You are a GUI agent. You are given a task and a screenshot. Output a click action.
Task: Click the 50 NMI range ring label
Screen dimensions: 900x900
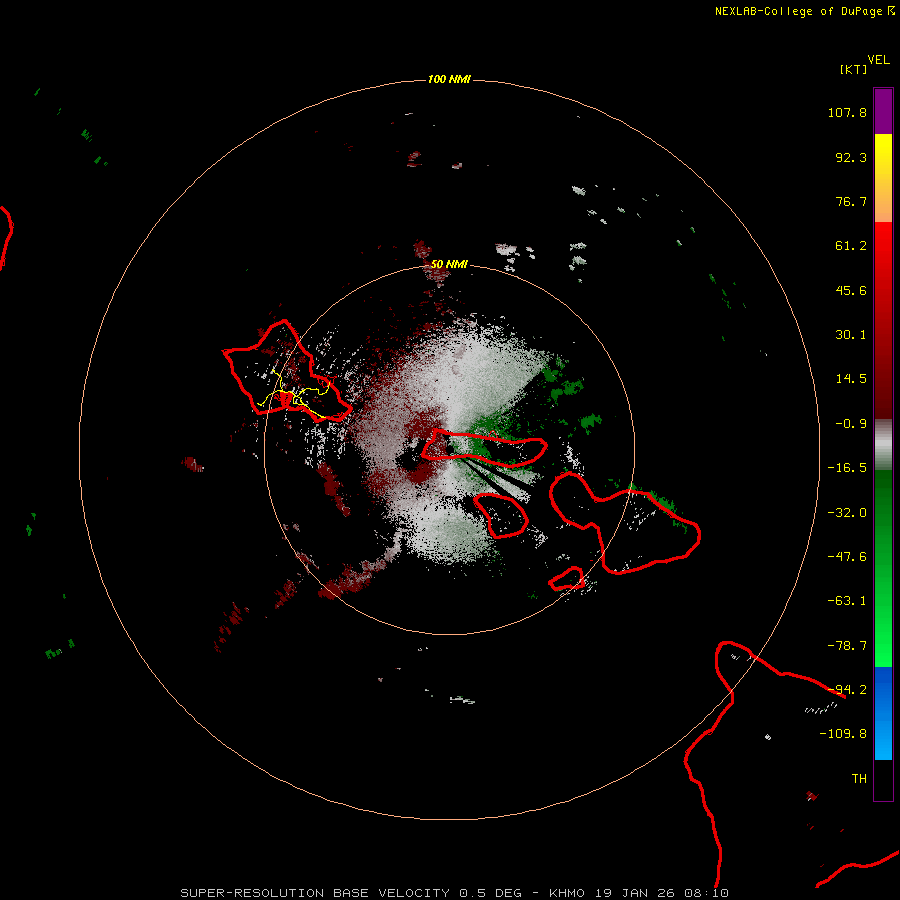[449, 264]
